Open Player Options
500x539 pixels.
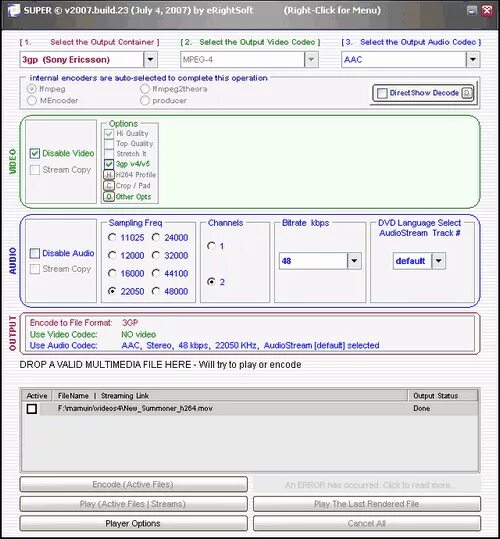point(133,524)
